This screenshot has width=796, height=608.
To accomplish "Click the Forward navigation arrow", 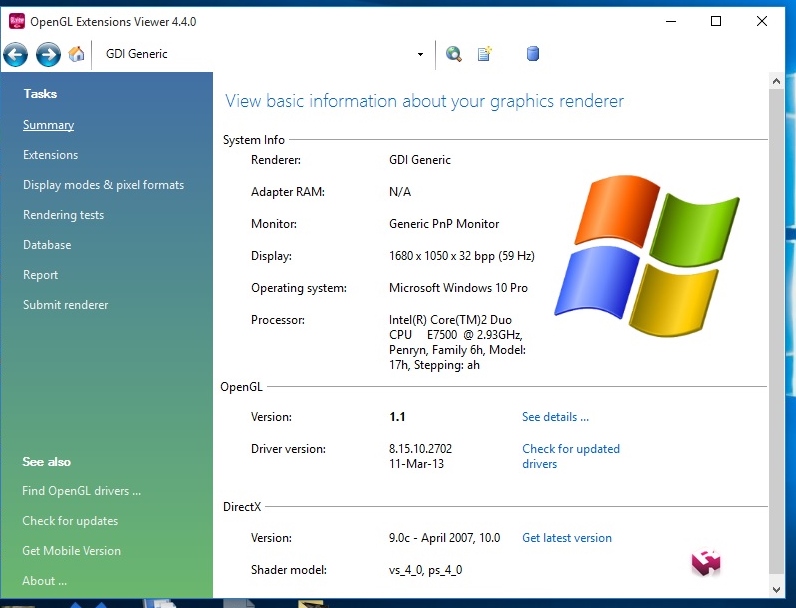I will [x=48, y=54].
